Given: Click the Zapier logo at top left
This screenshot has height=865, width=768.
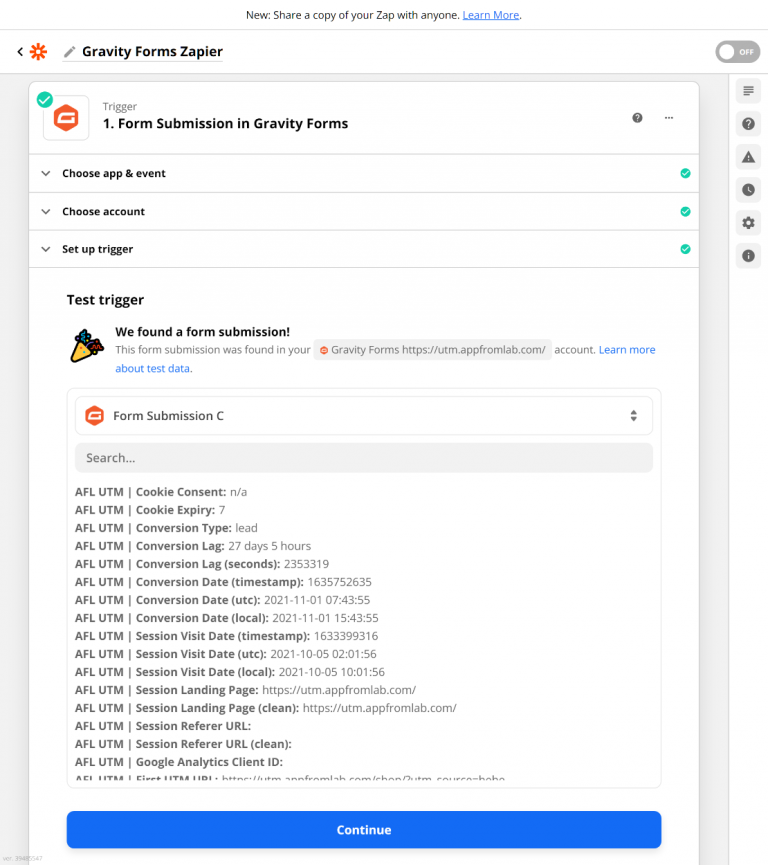Looking at the screenshot, I should pyautogui.click(x=38, y=50).
